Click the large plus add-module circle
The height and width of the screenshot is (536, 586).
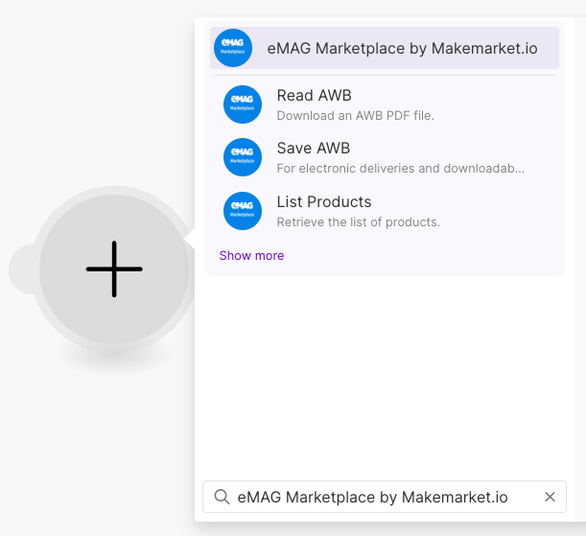(114, 269)
